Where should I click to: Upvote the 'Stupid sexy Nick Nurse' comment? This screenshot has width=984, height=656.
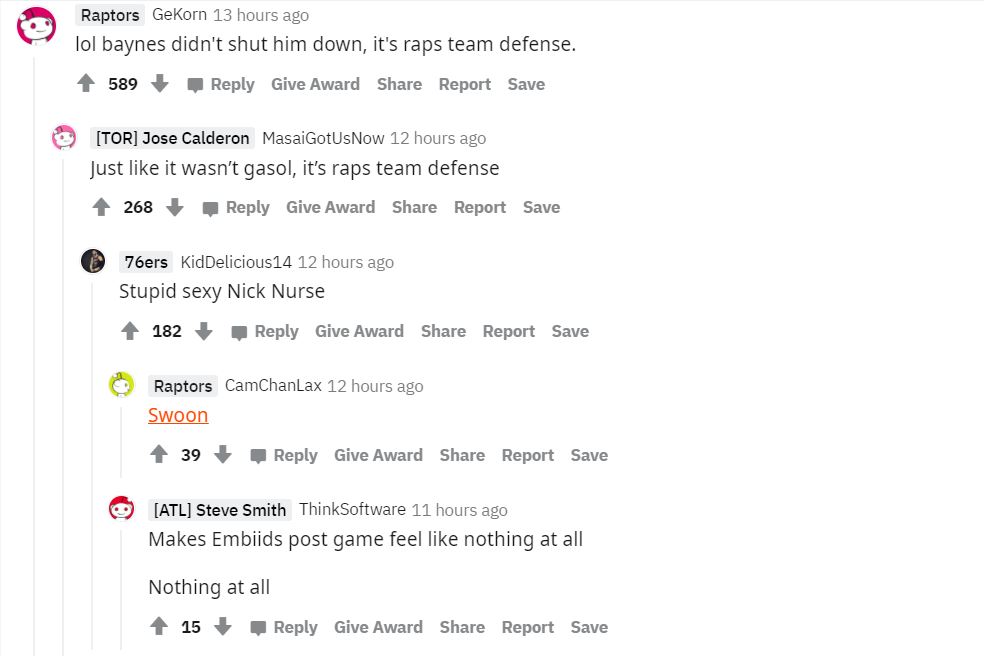(x=130, y=331)
